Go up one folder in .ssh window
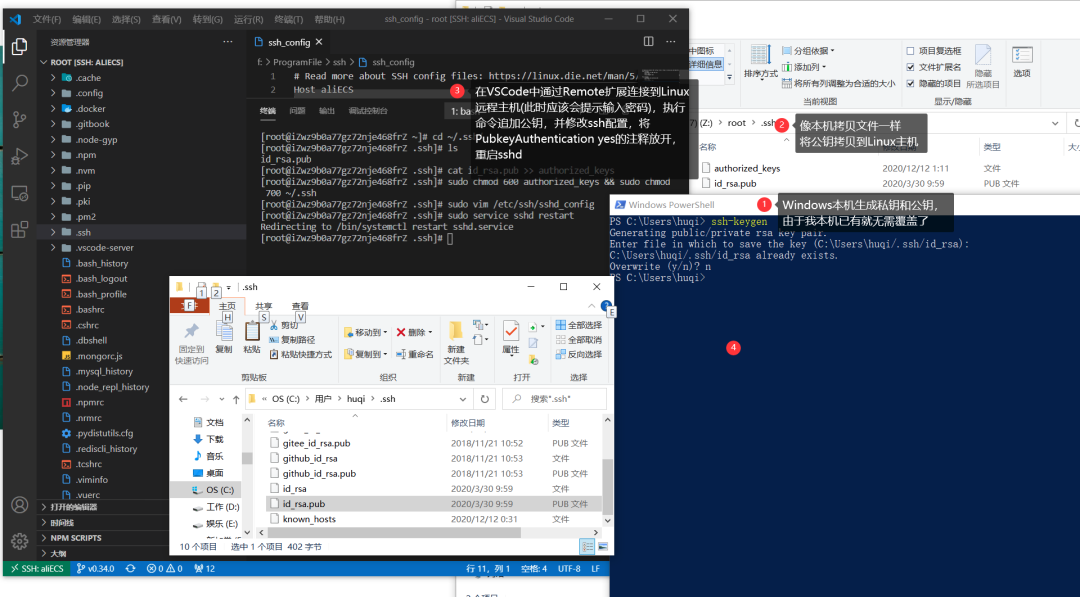Viewport: 1080px width, 597px height. coord(236,399)
